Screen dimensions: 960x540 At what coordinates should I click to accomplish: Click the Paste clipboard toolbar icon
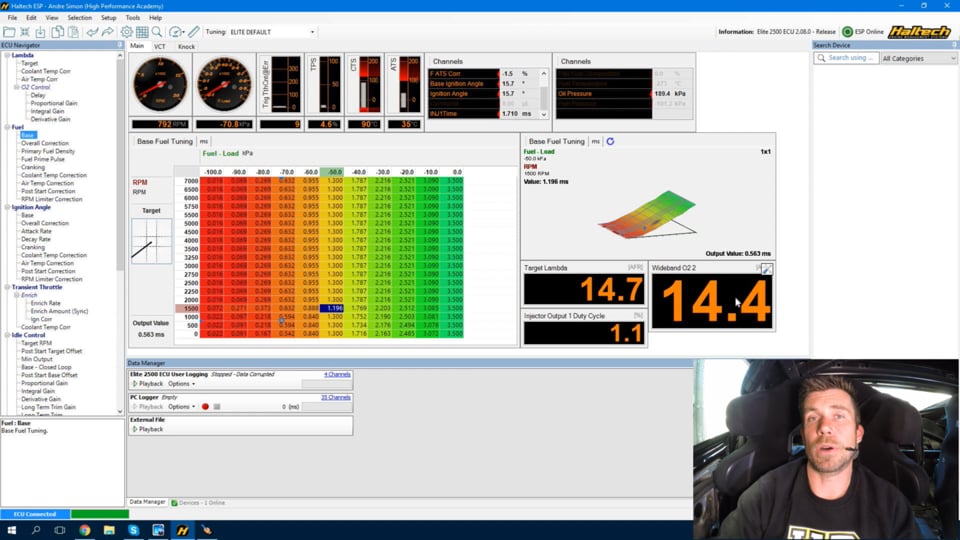73,32
